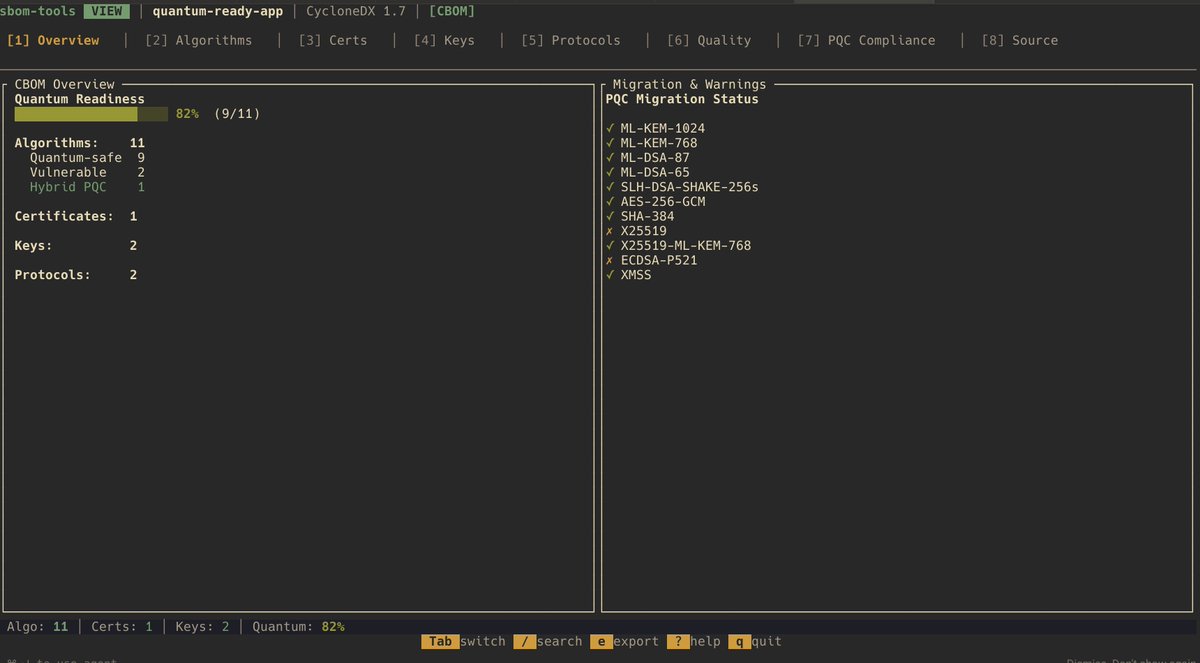The height and width of the screenshot is (663, 1200).
Task: Click the sbom-tools name in header
Action: [38, 11]
